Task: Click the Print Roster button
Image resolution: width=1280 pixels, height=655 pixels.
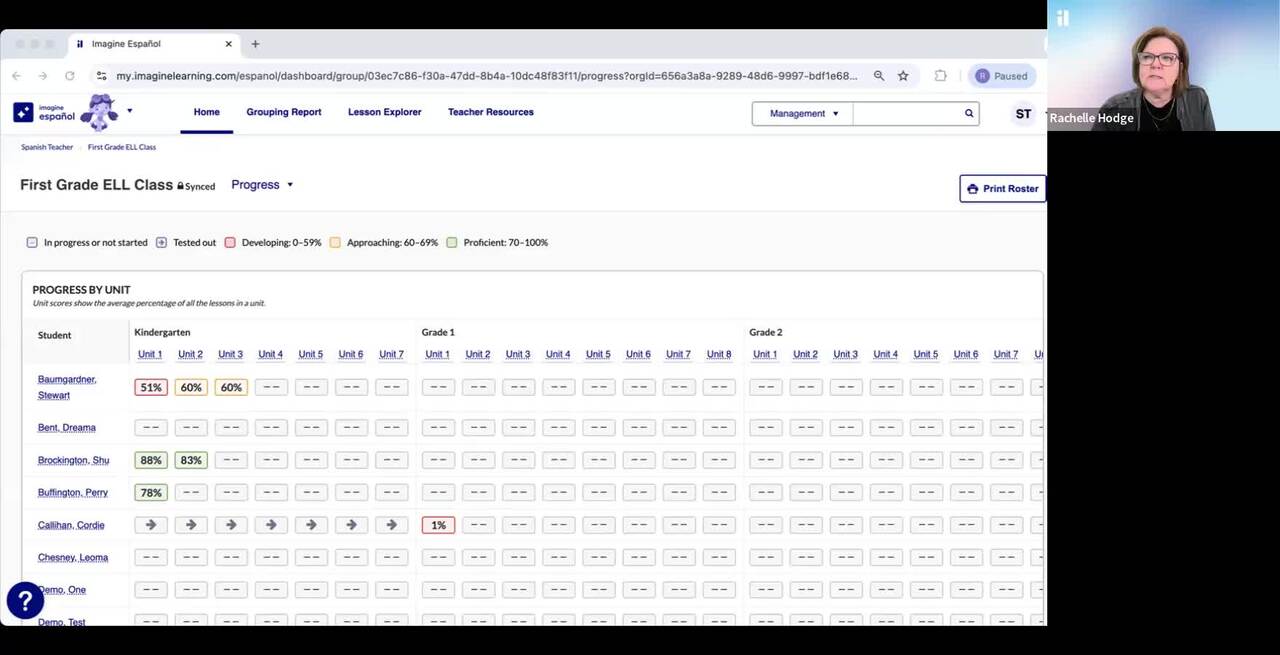Action: (x=1002, y=189)
